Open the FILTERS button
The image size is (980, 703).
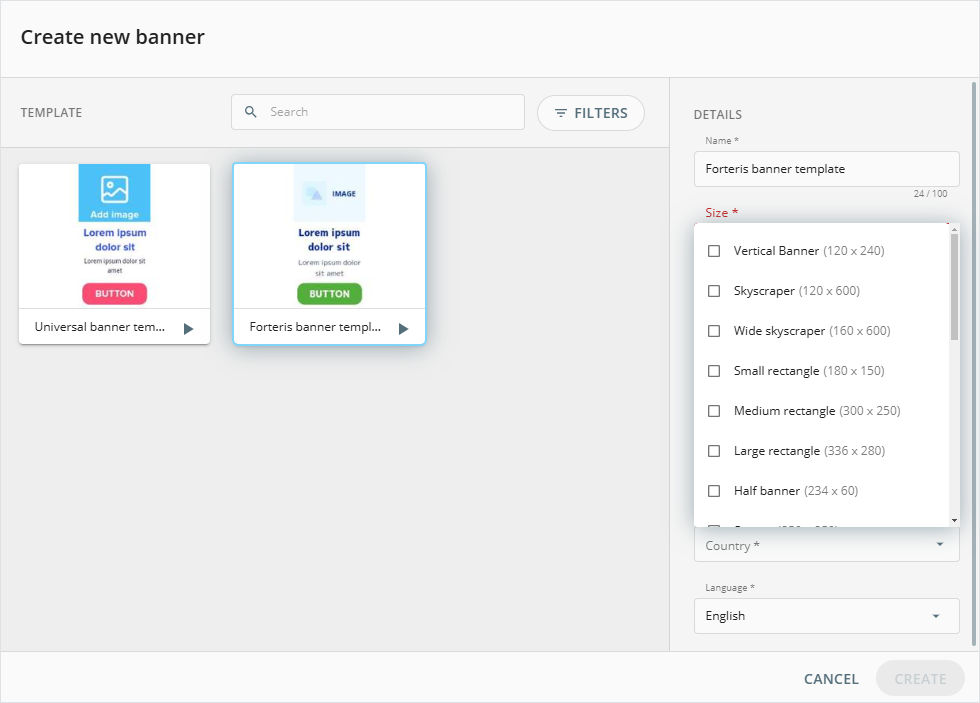point(590,113)
